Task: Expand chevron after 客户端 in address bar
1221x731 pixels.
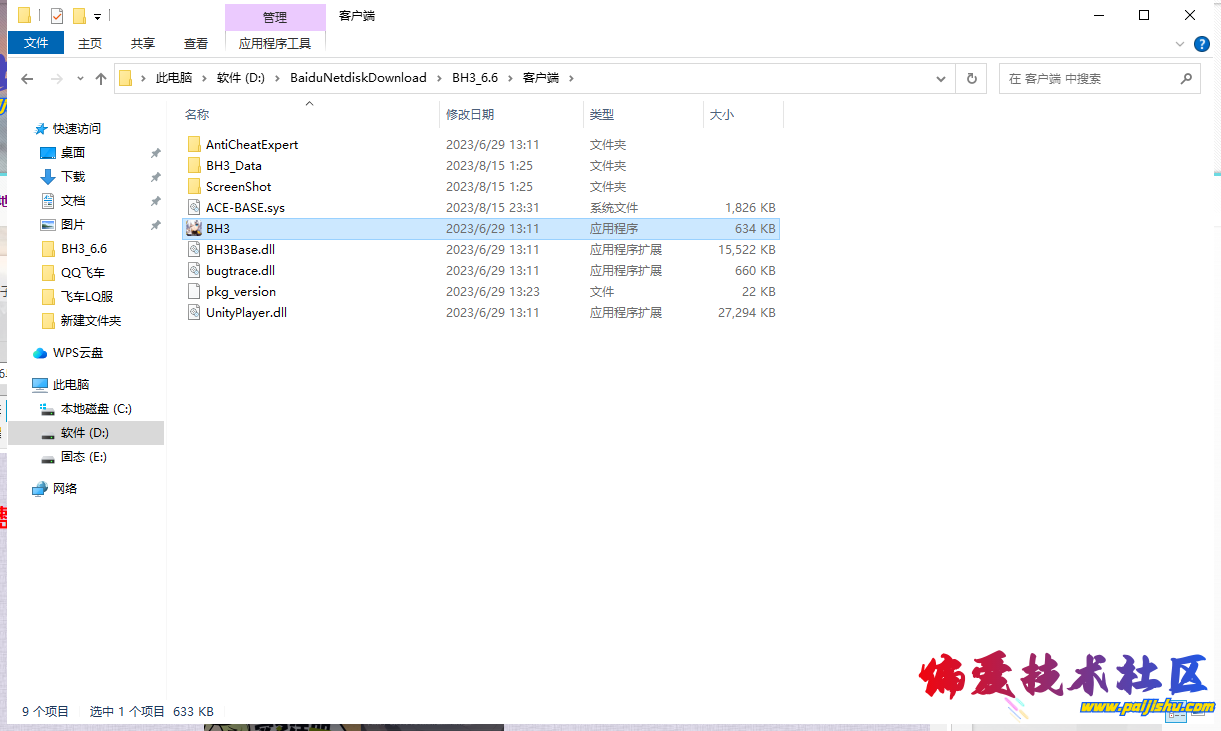Action: click(x=571, y=78)
